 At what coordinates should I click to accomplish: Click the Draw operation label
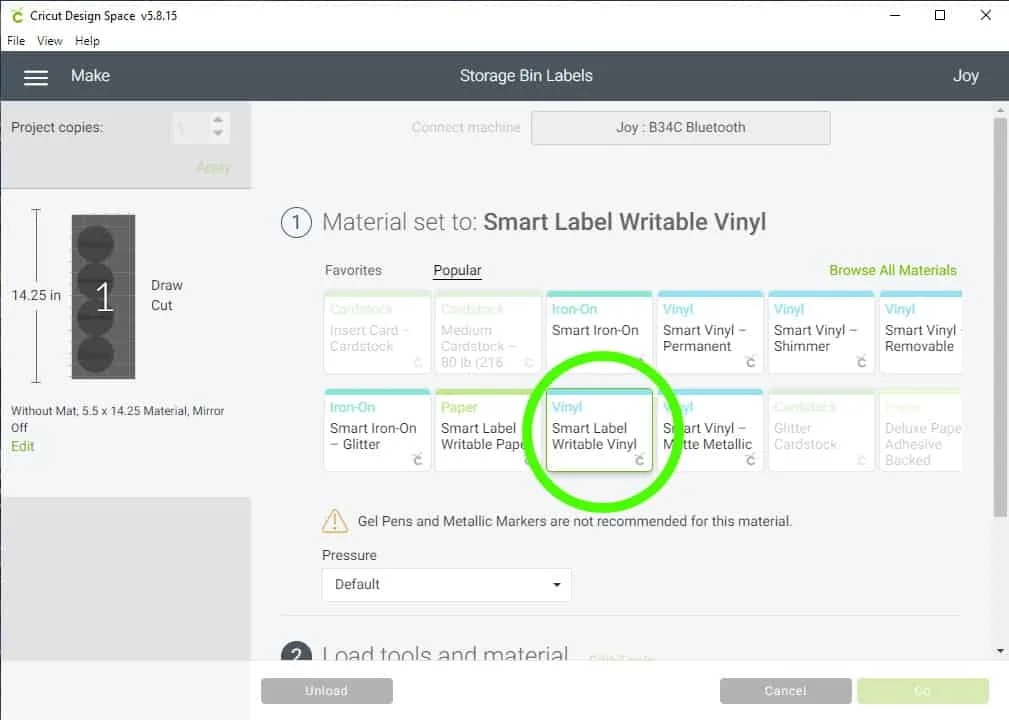tap(167, 285)
